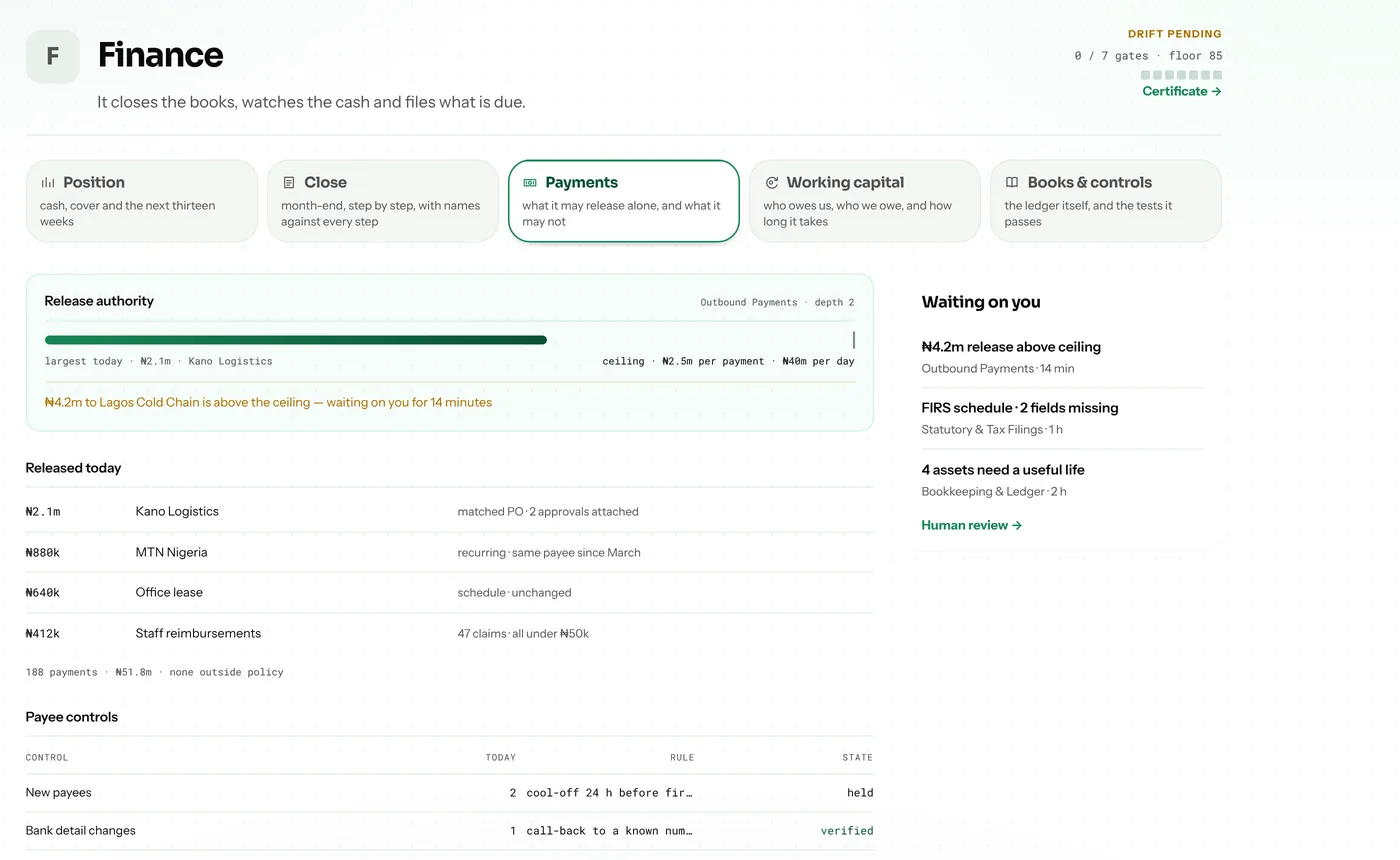
Task: Click the "call-back to a known num…" rule
Action: 610,831
